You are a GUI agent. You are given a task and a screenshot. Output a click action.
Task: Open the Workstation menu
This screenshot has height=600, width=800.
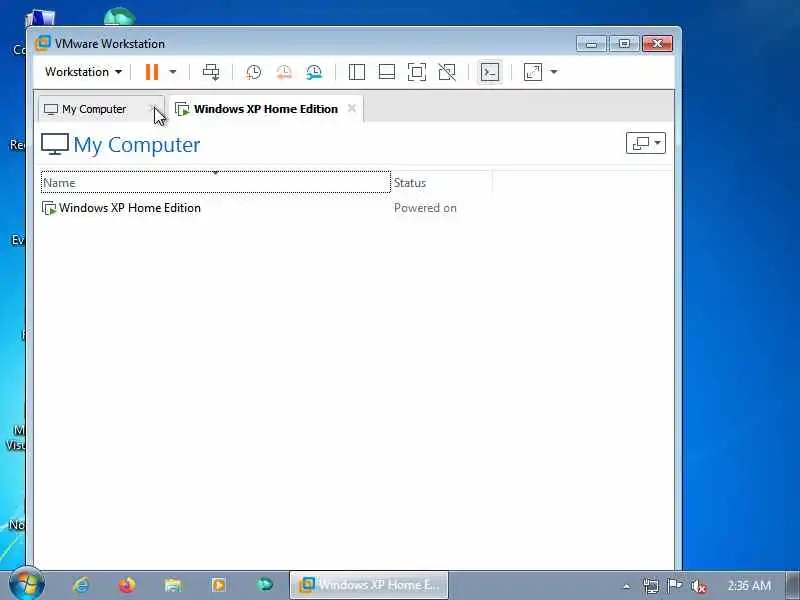pyautogui.click(x=83, y=72)
